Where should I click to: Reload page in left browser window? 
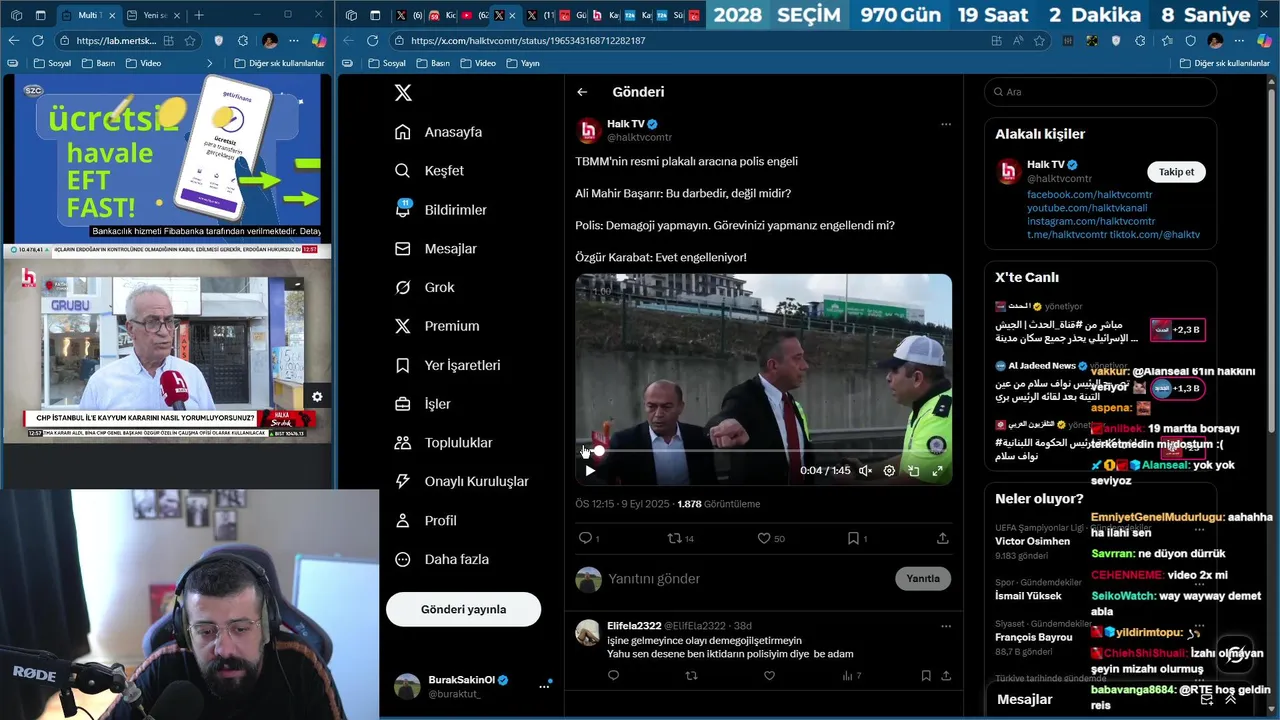coord(38,40)
